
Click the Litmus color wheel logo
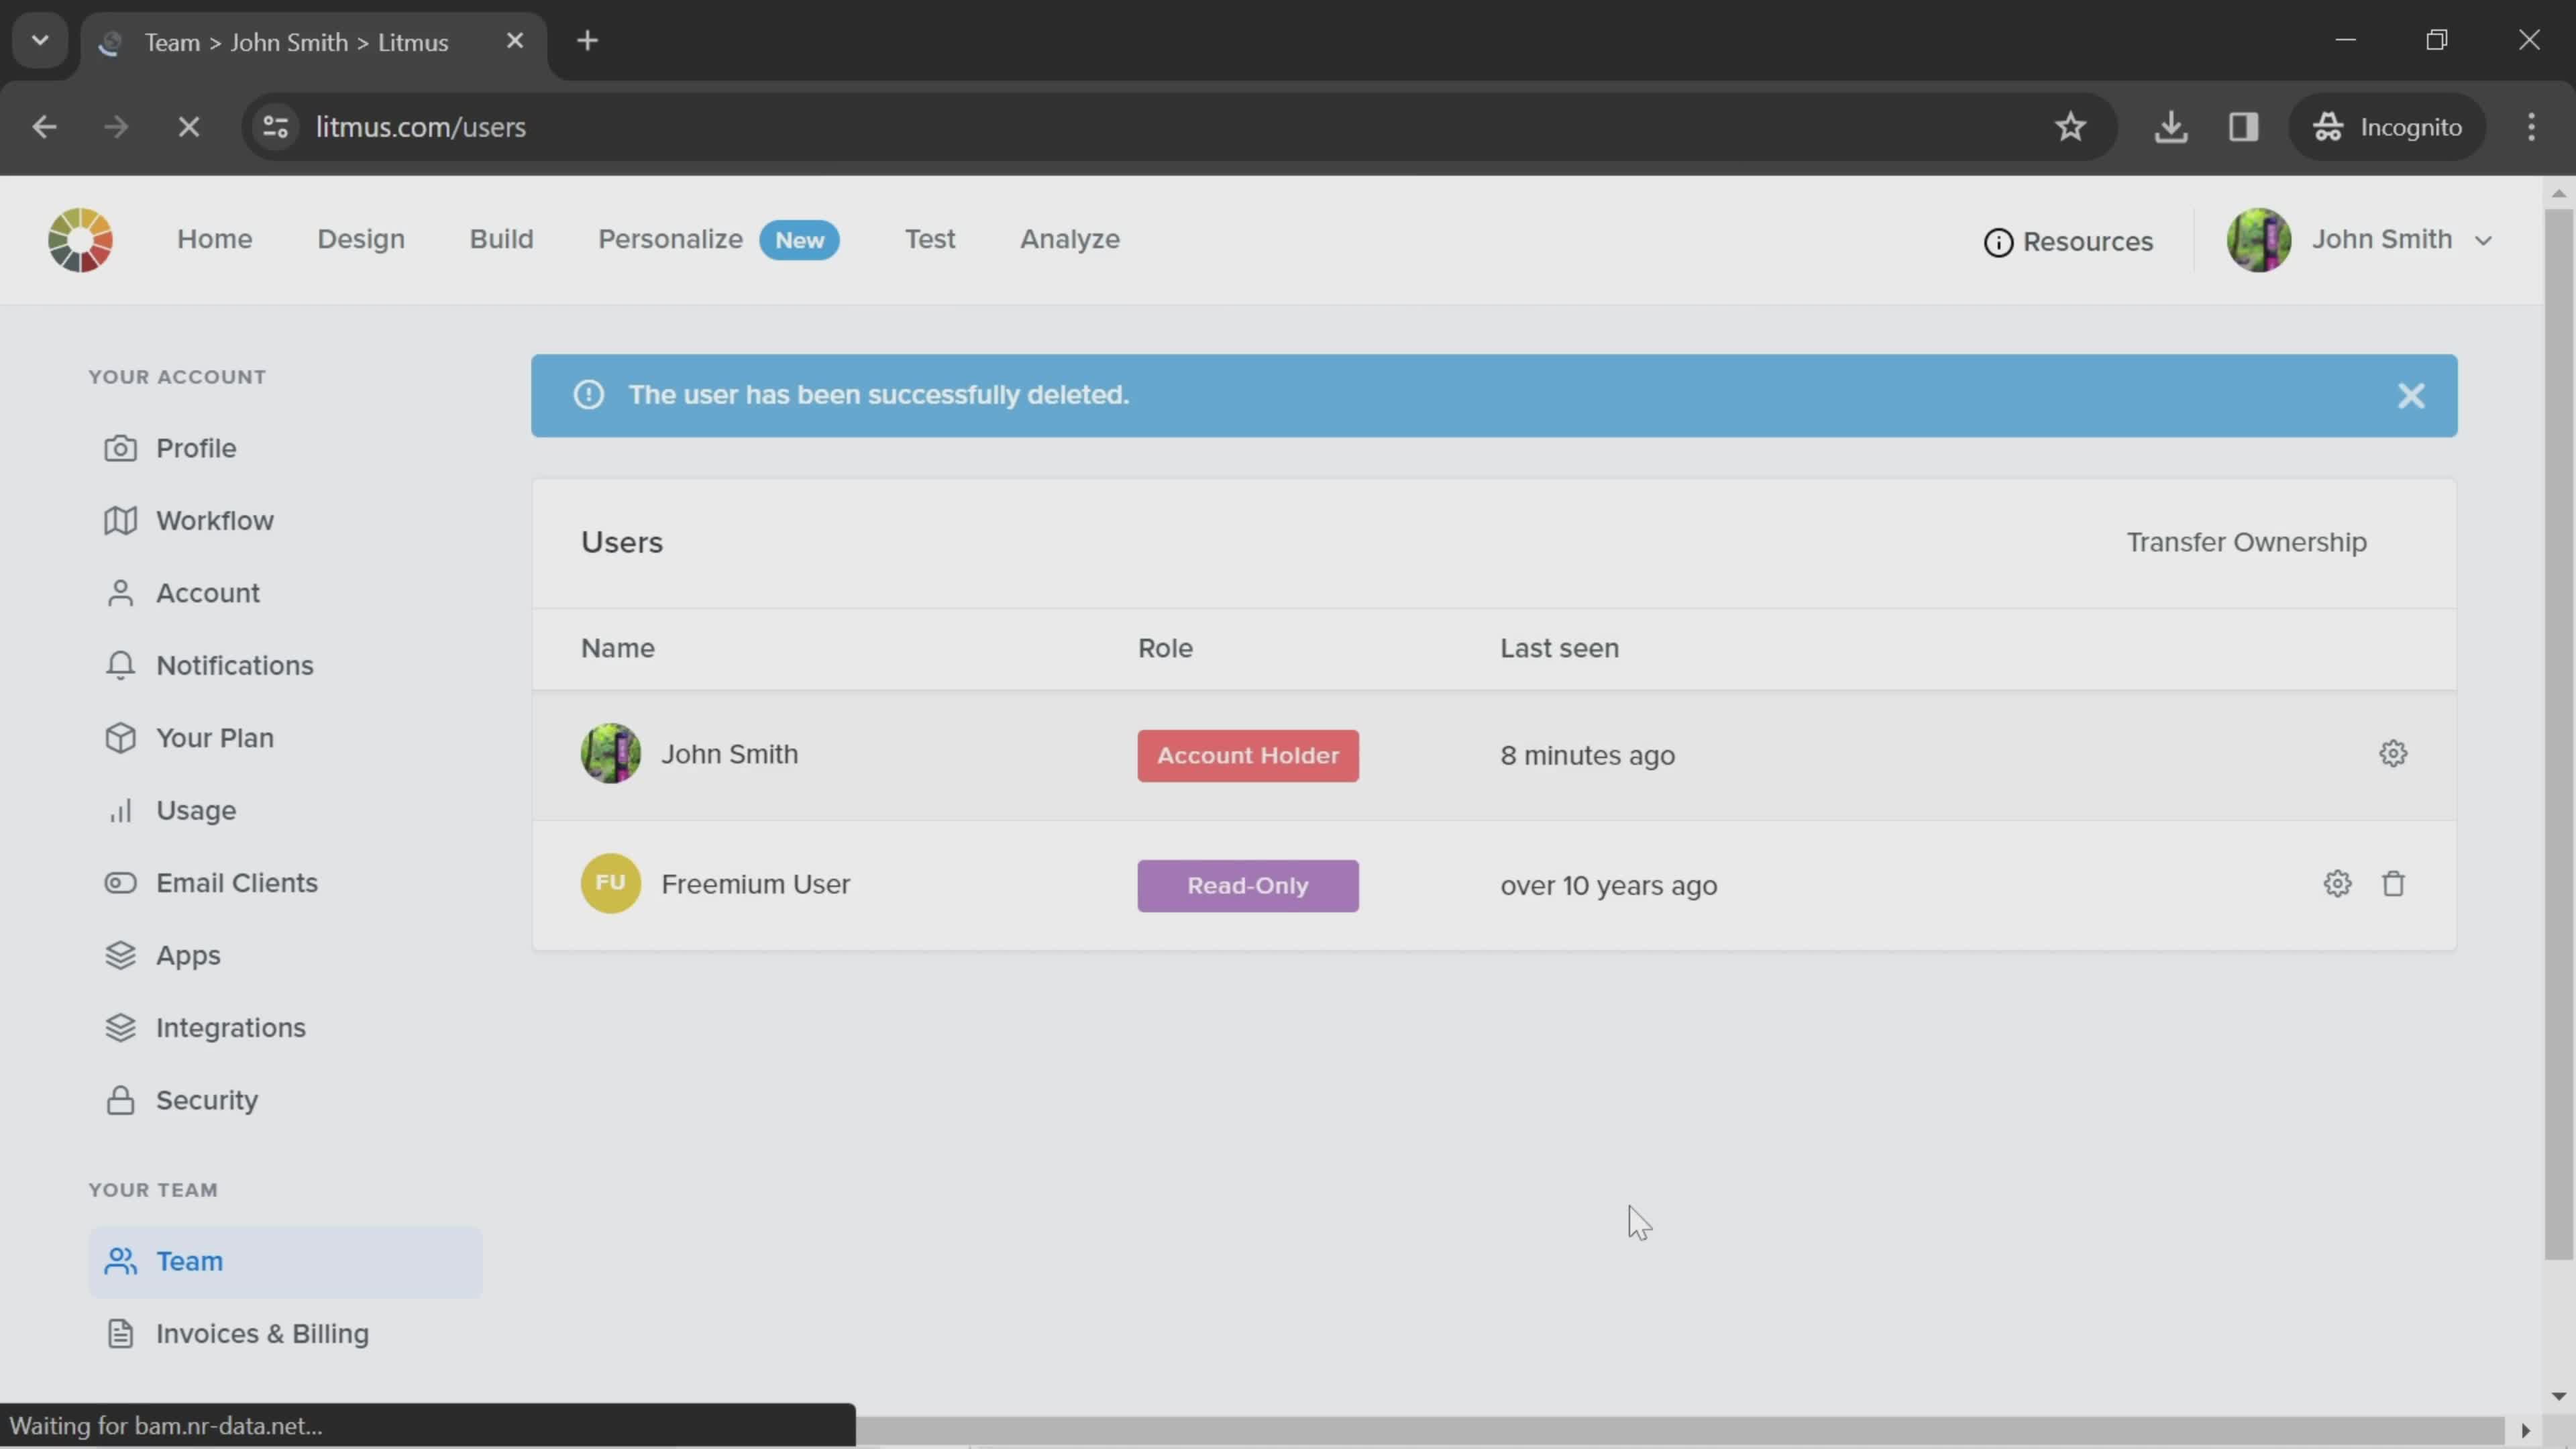[80, 240]
